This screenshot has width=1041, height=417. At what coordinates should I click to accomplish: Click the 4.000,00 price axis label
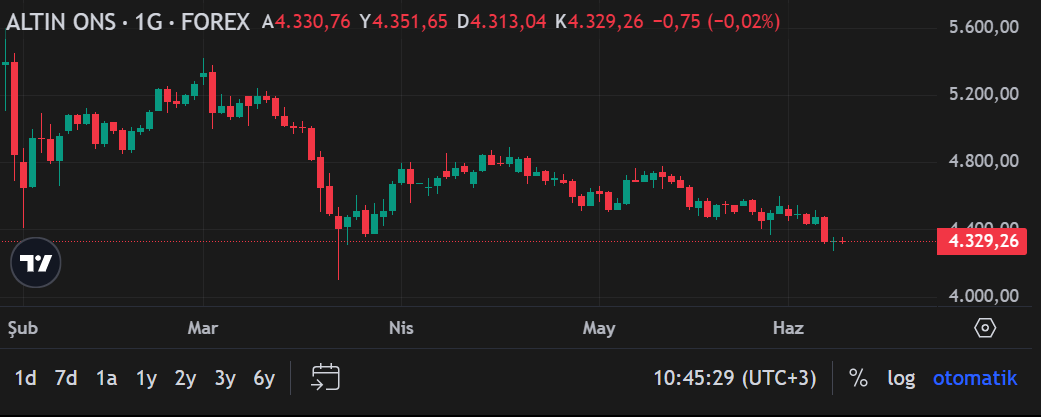pyautogui.click(x=984, y=295)
